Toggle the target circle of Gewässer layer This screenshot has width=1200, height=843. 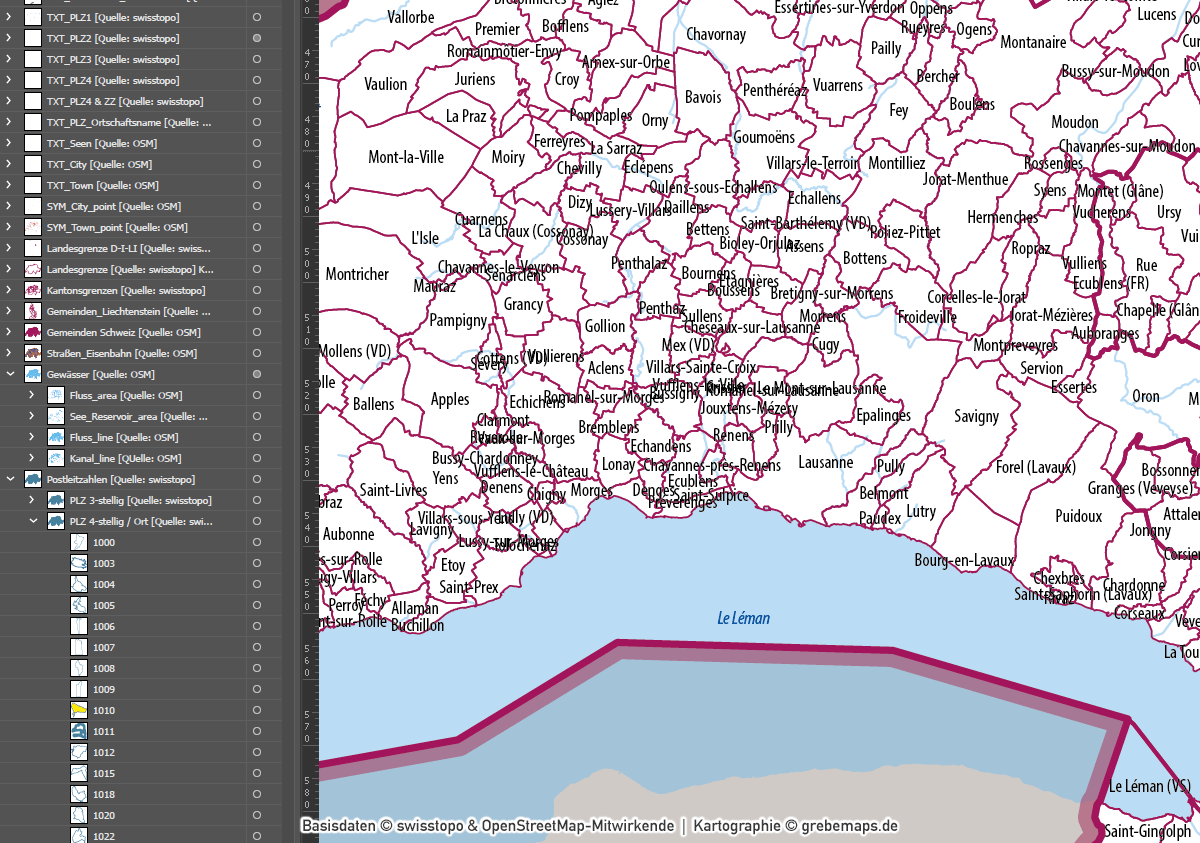point(257,374)
